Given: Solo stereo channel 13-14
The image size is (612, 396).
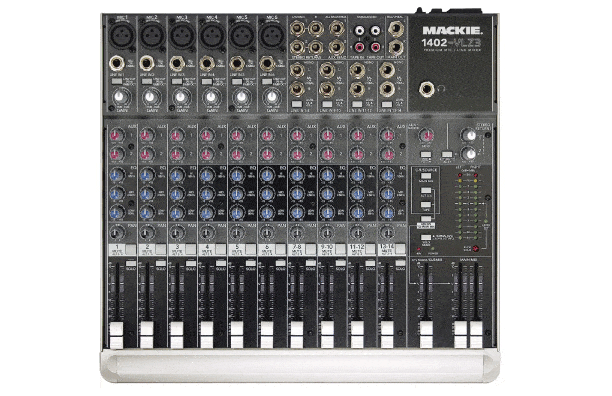Looking at the screenshot, I should click(x=401, y=263).
